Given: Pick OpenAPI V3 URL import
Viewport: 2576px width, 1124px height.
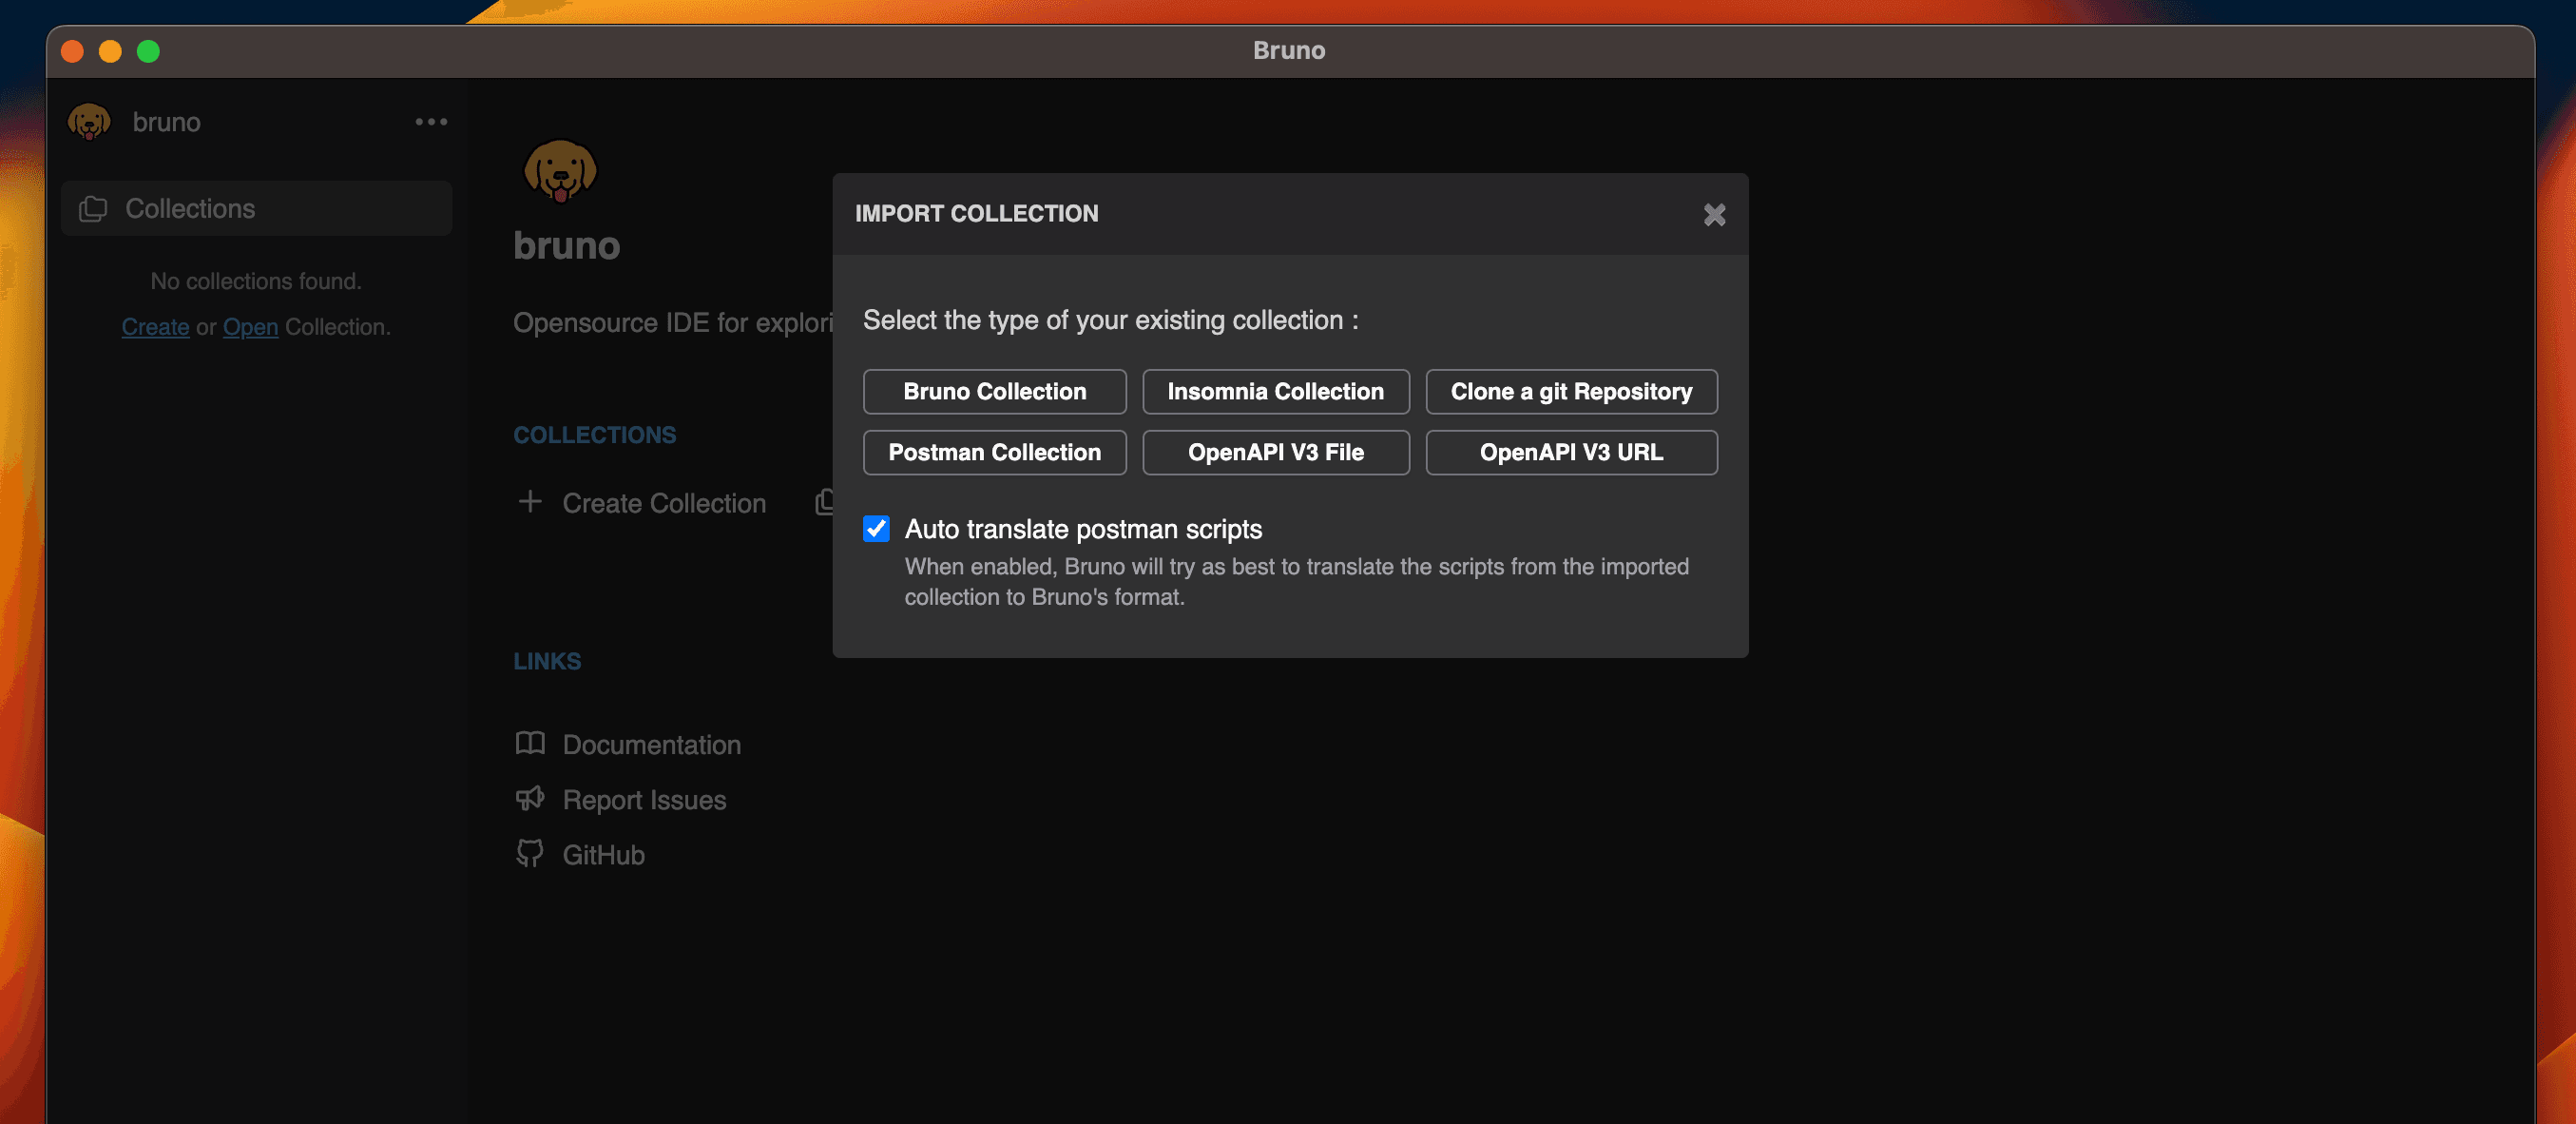Looking at the screenshot, I should click(x=1570, y=452).
